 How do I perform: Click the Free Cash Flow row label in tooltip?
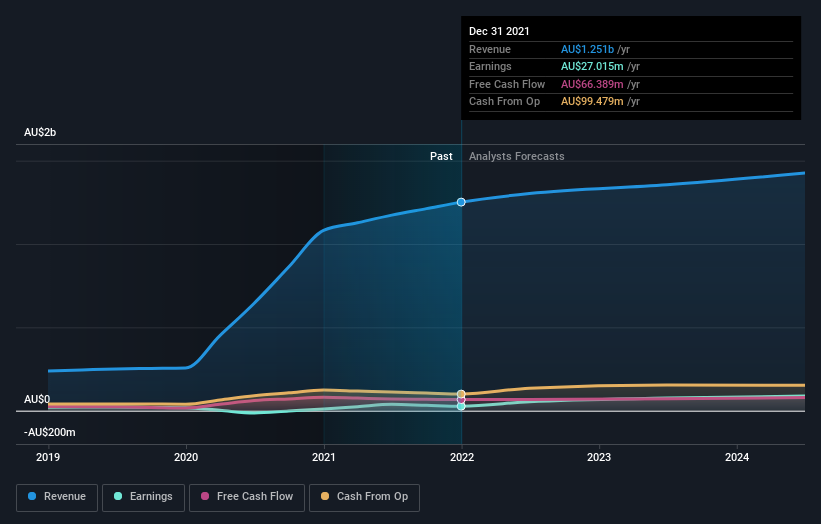pyautogui.click(x=507, y=84)
